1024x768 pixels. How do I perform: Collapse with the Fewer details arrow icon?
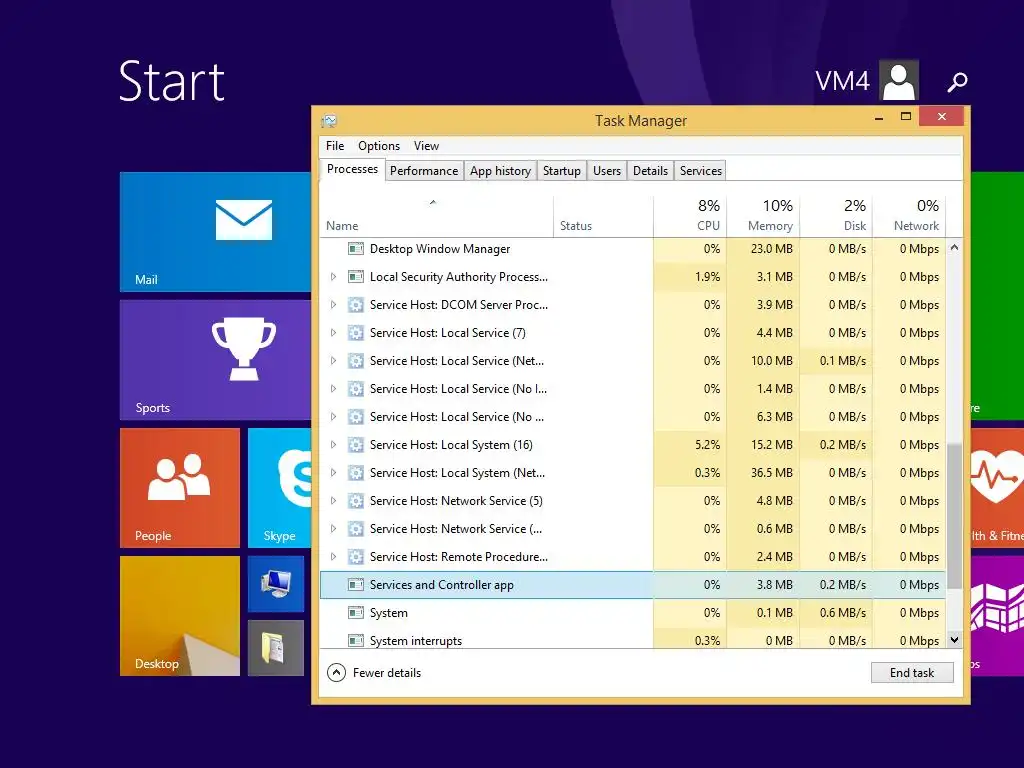336,673
